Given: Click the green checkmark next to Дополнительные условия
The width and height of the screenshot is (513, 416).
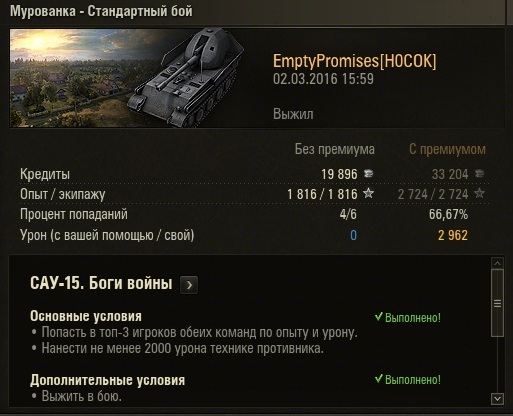Looking at the screenshot, I should pos(378,378).
